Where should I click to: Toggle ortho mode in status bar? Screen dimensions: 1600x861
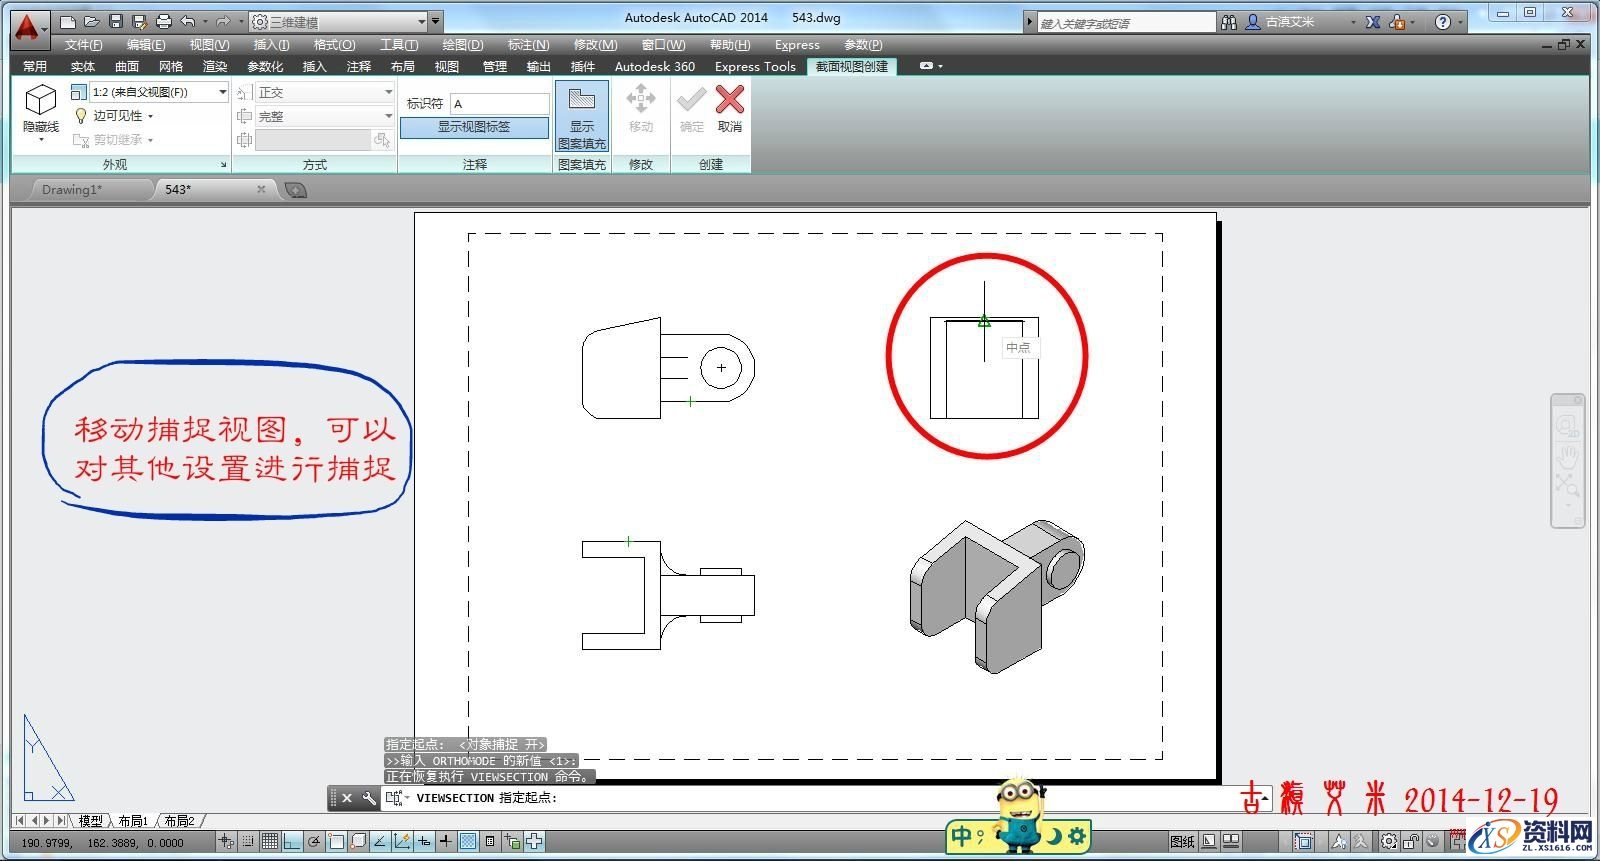292,842
